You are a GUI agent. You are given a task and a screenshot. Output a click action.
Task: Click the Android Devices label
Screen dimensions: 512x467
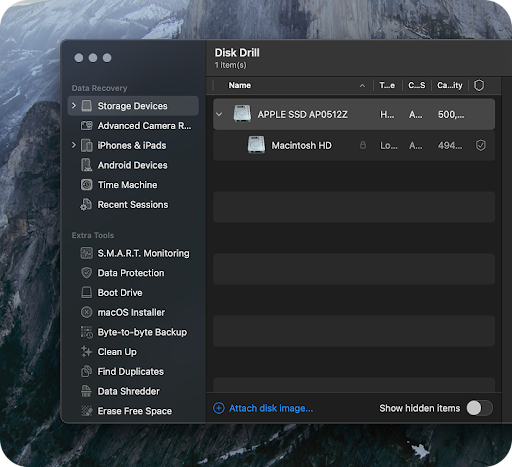132,165
